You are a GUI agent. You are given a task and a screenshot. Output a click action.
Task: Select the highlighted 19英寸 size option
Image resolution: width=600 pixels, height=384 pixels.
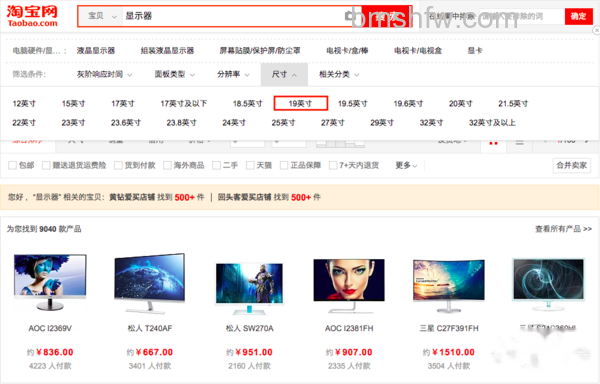coord(301,103)
